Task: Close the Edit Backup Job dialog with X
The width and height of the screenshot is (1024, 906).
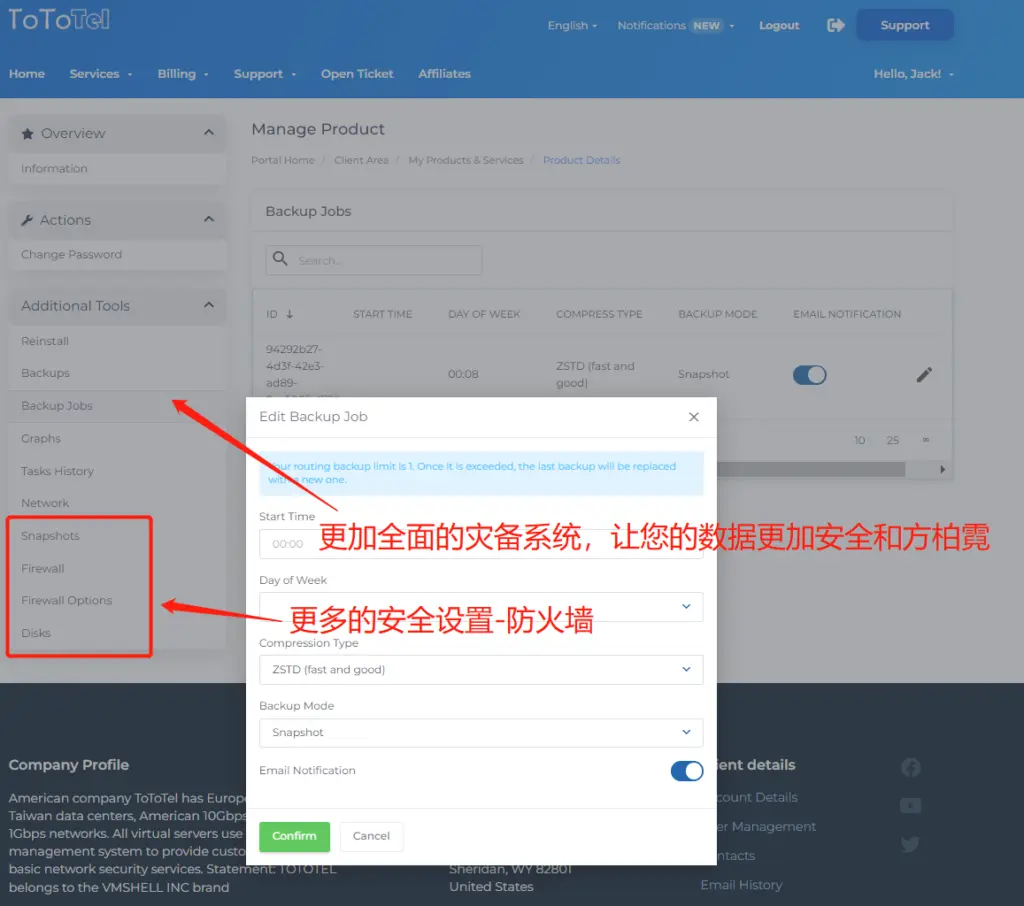Action: [x=693, y=417]
